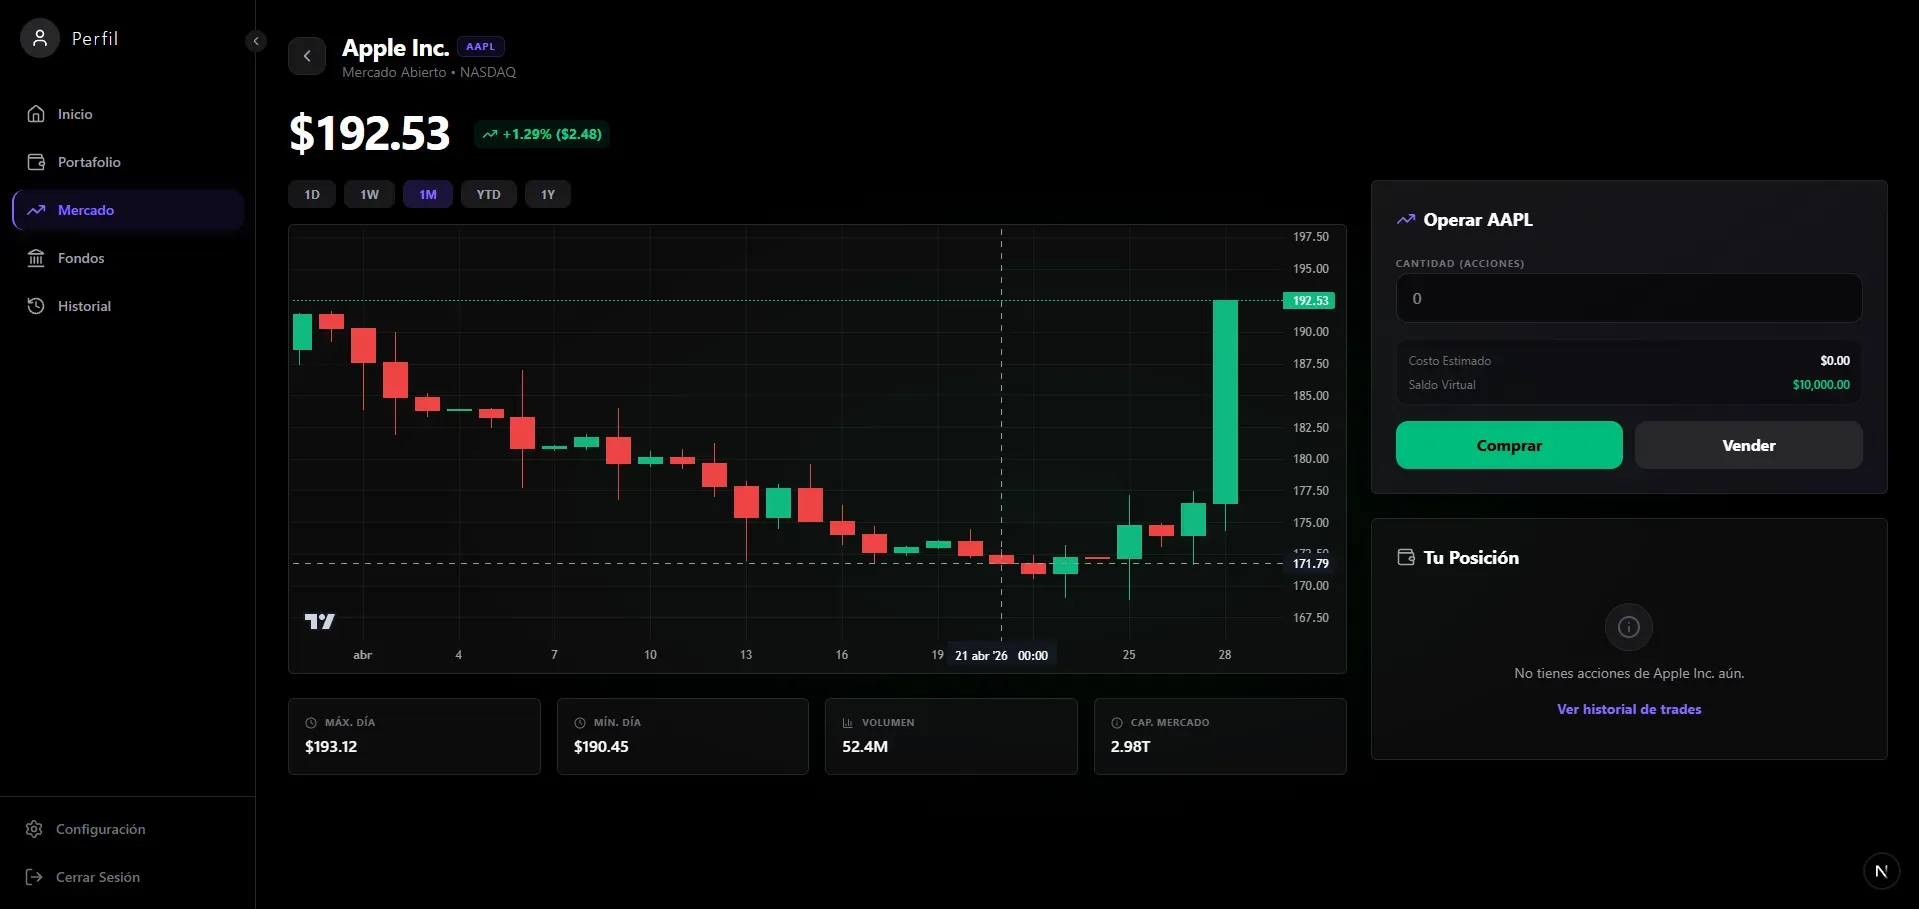The width and height of the screenshot is (1919, 909).
Task: Click the AAPL ticker badge
Action: click(x=480, y=46)
